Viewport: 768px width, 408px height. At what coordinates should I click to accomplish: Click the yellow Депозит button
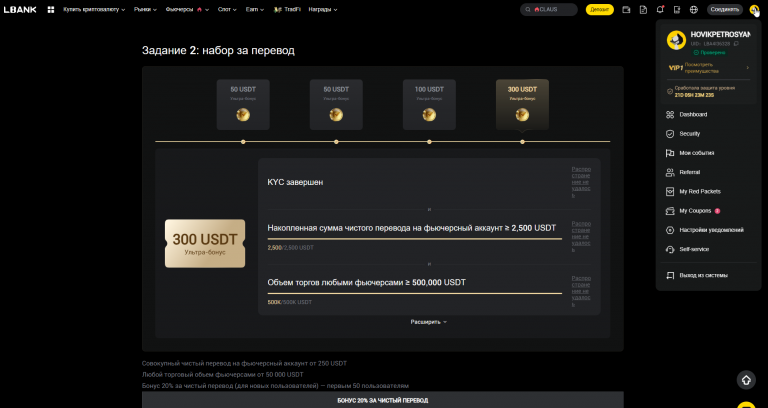[600, 9]
